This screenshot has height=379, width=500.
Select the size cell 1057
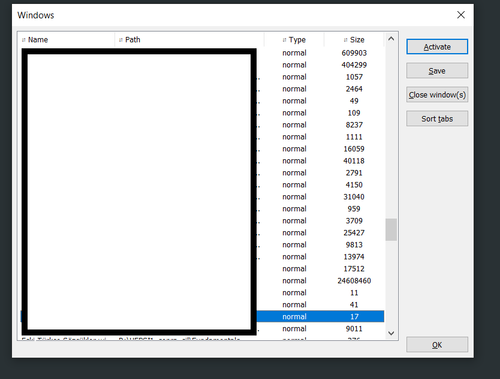(x=354, y=77)
